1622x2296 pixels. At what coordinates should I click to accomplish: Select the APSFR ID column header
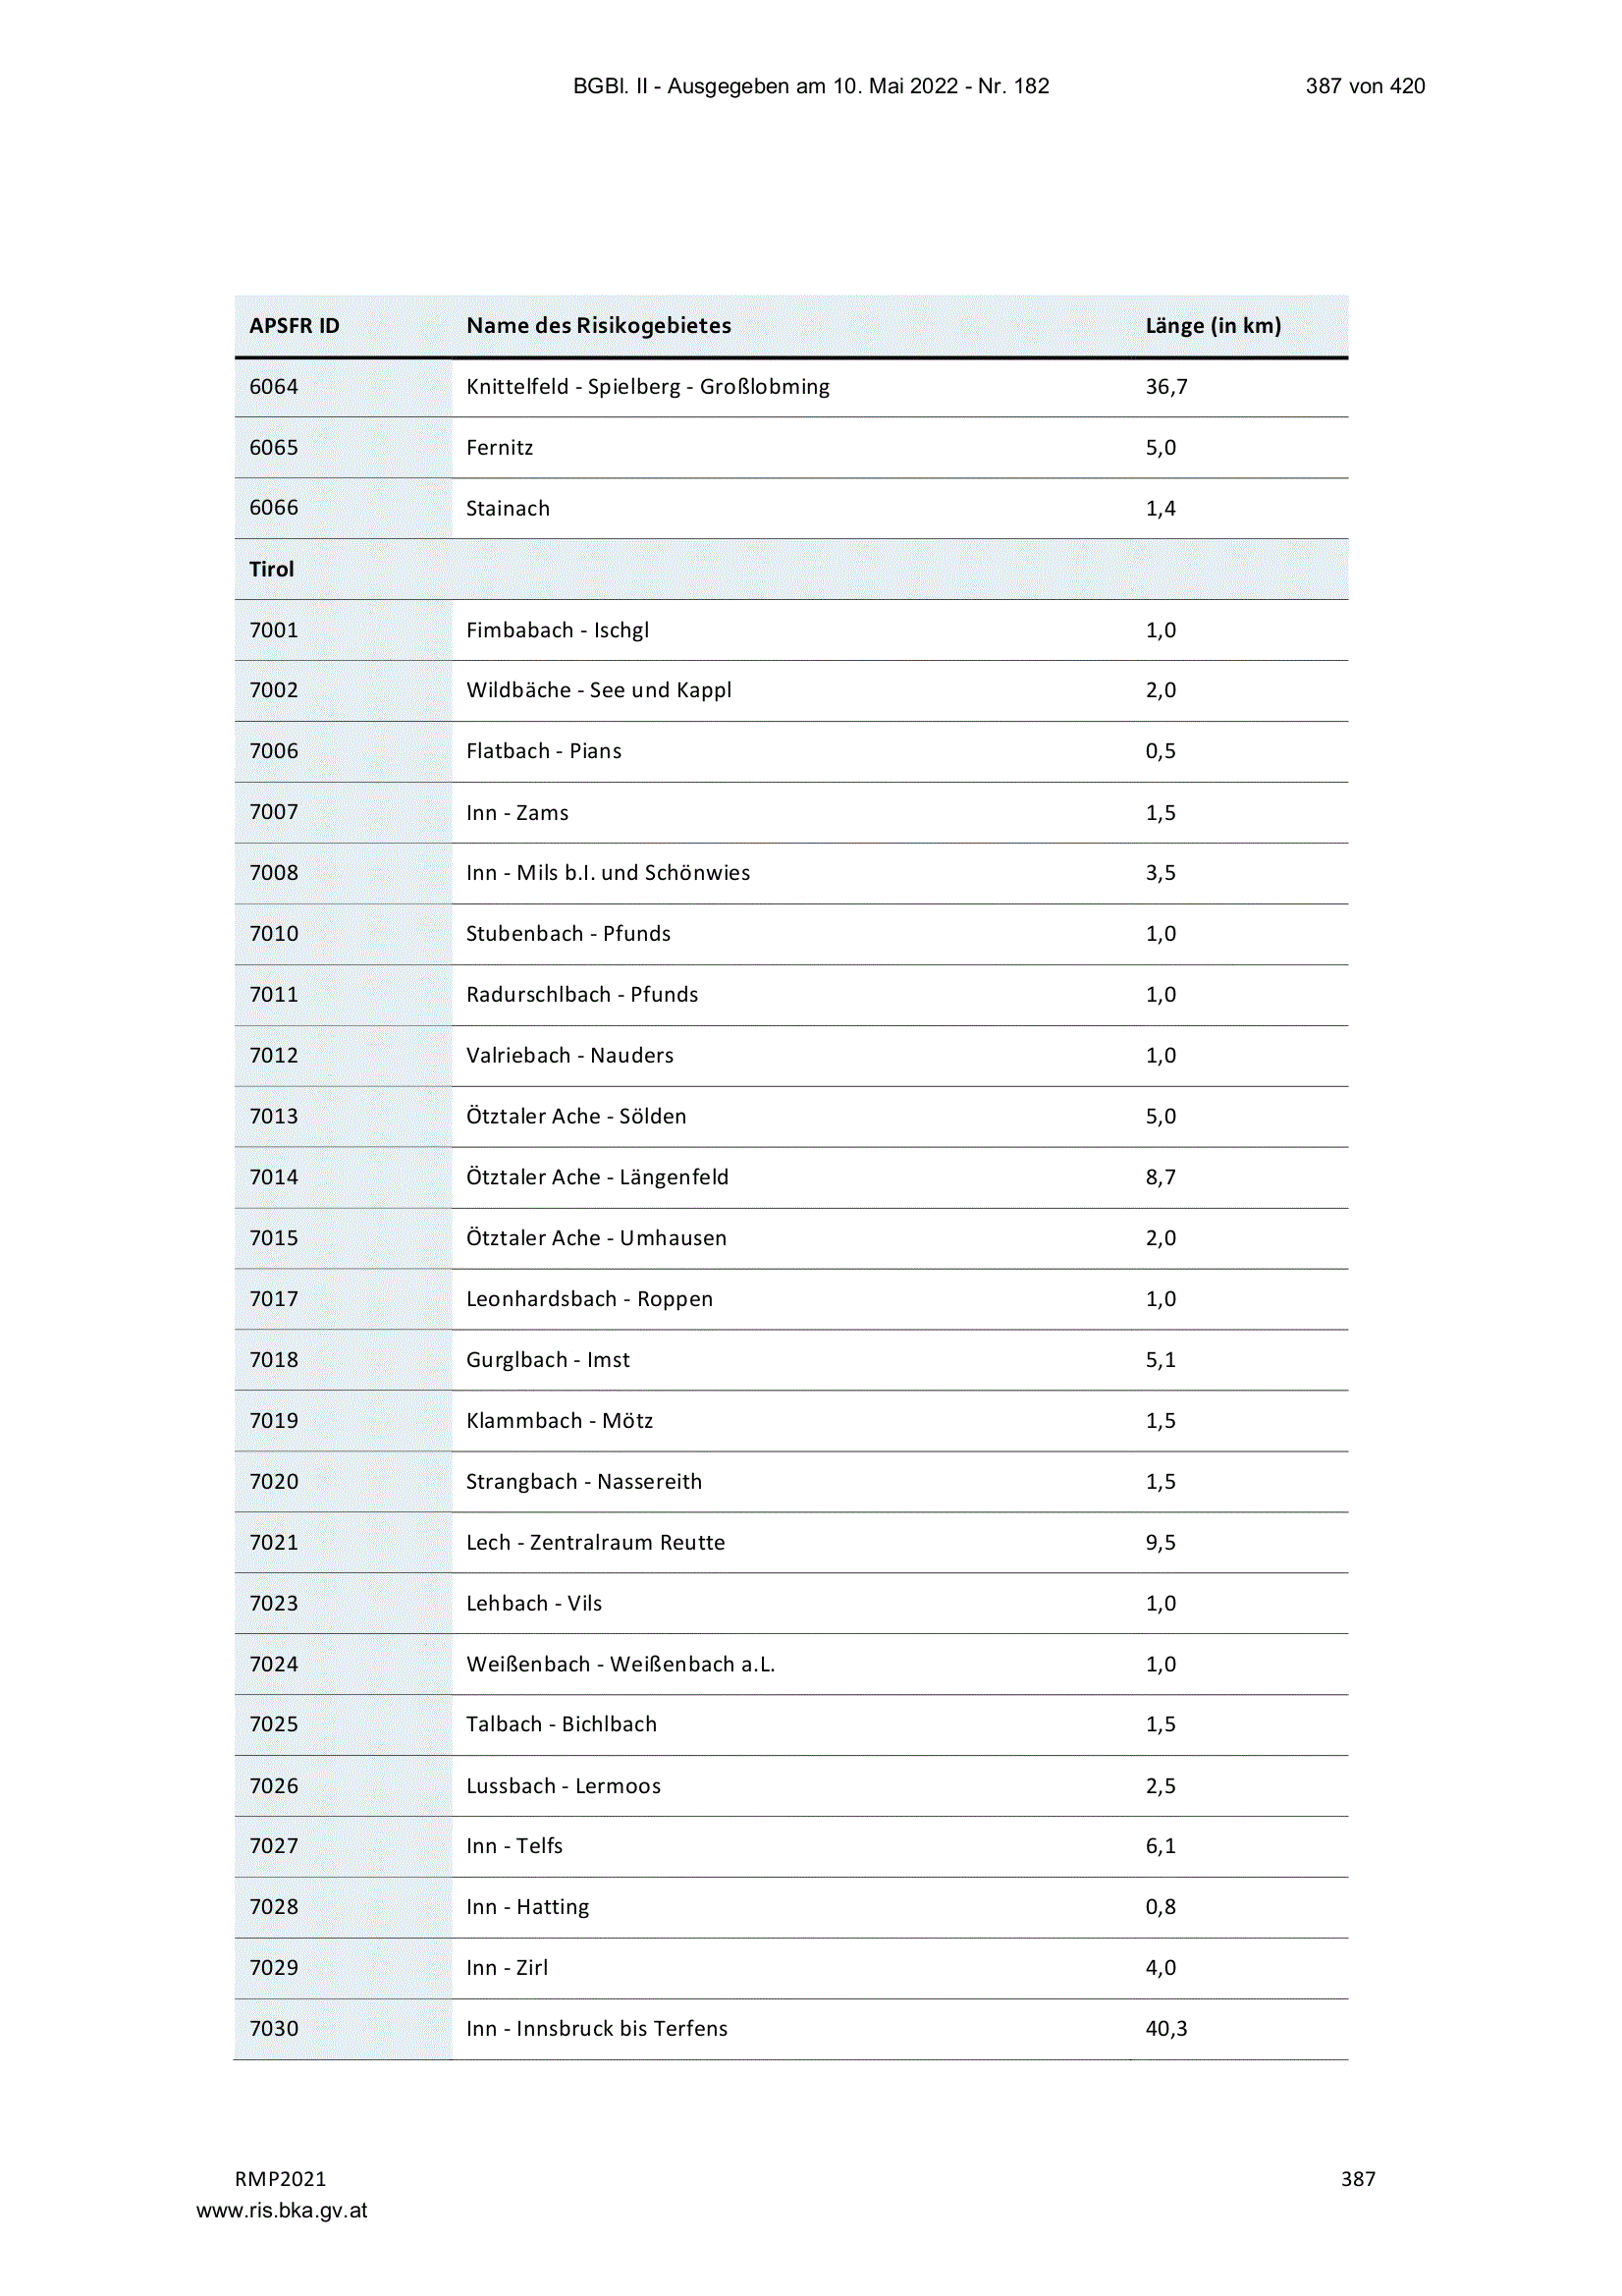(294, 326)
